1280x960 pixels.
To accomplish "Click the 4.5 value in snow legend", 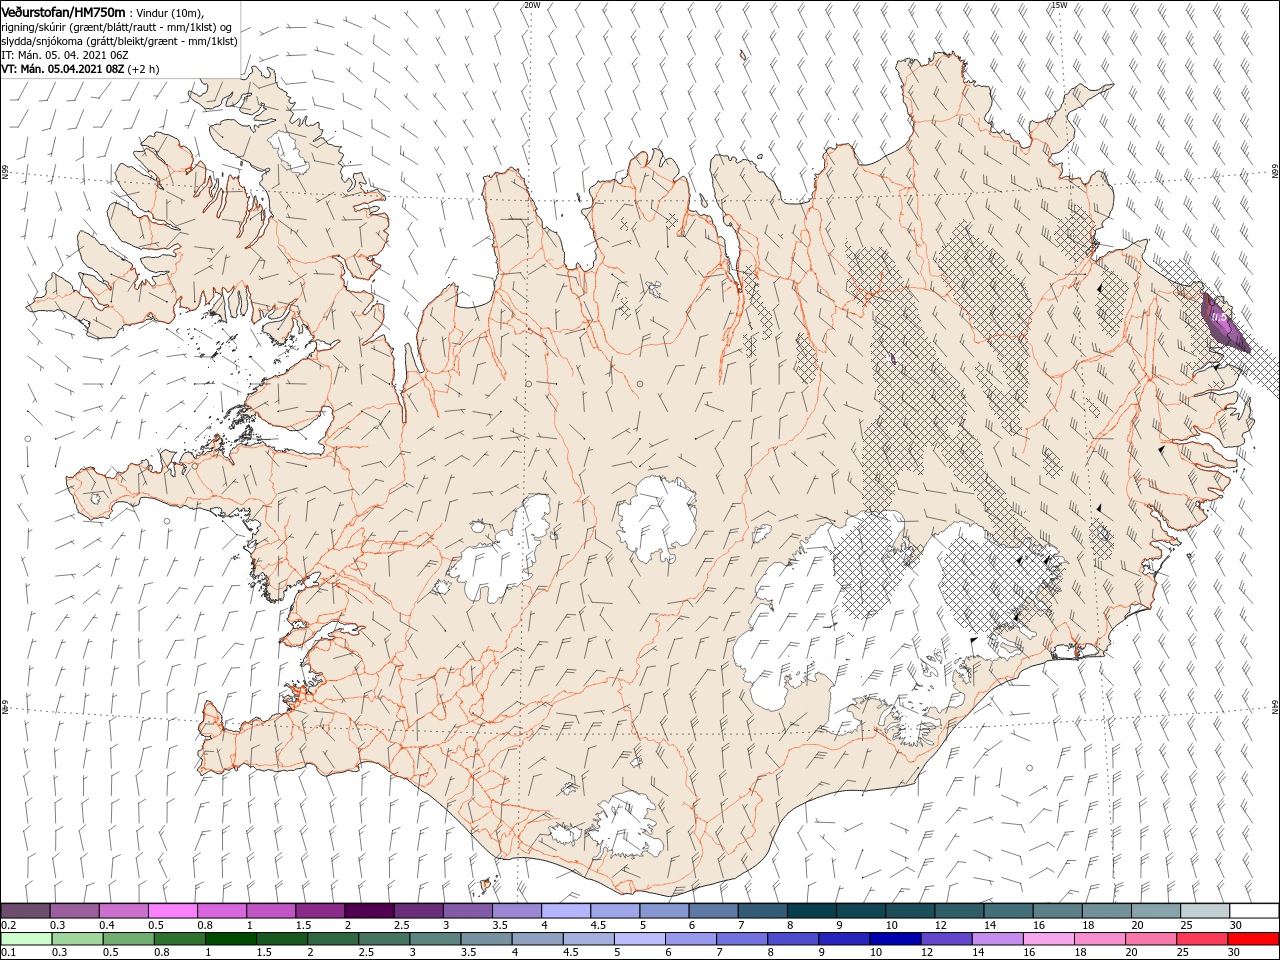I will tap(598, 925).
